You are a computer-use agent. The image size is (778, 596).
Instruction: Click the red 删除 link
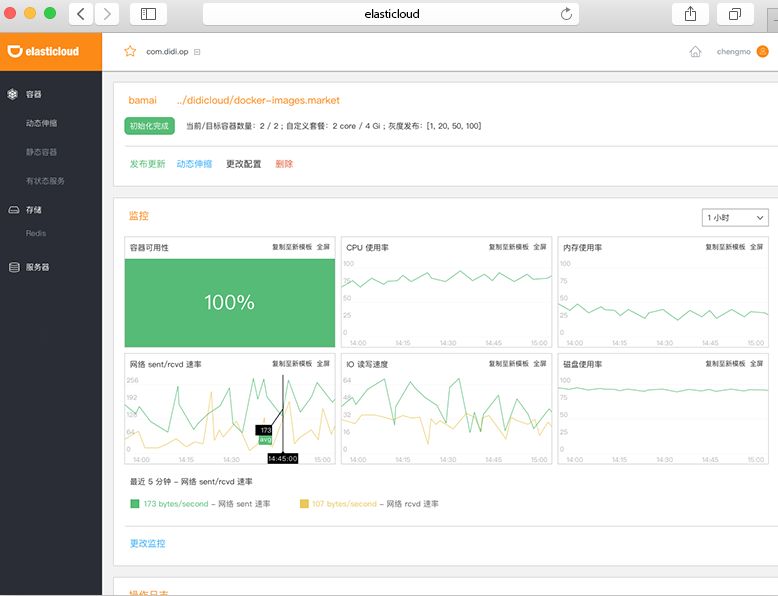(x=284, y=164)
